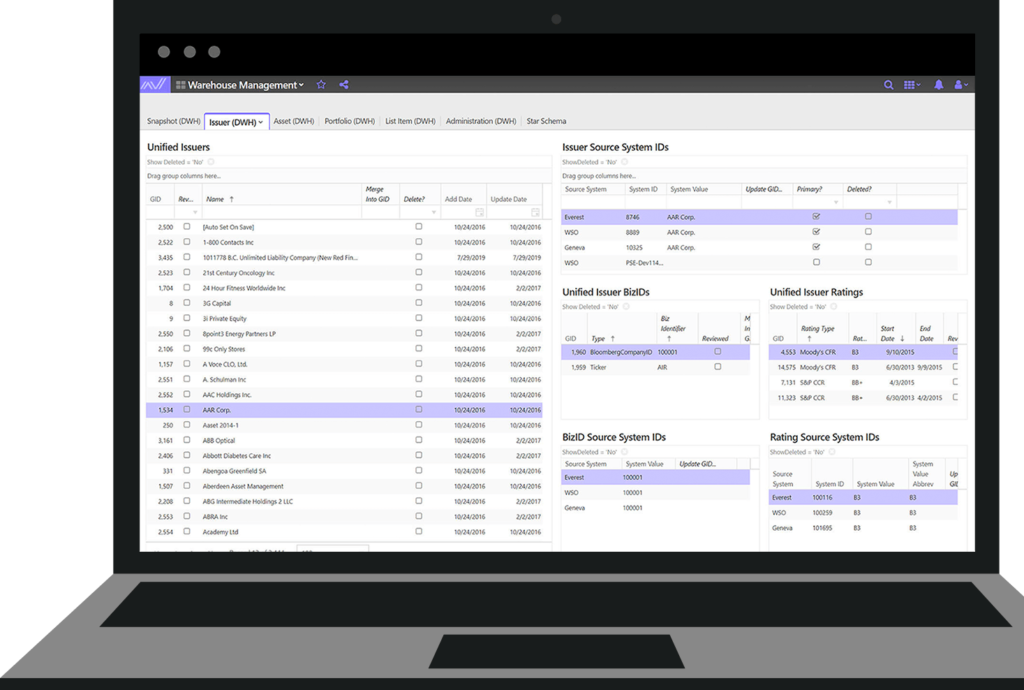Open notifications via the bell icon
The width and height of the screenshot is (1024, 690).
(938, 85)
